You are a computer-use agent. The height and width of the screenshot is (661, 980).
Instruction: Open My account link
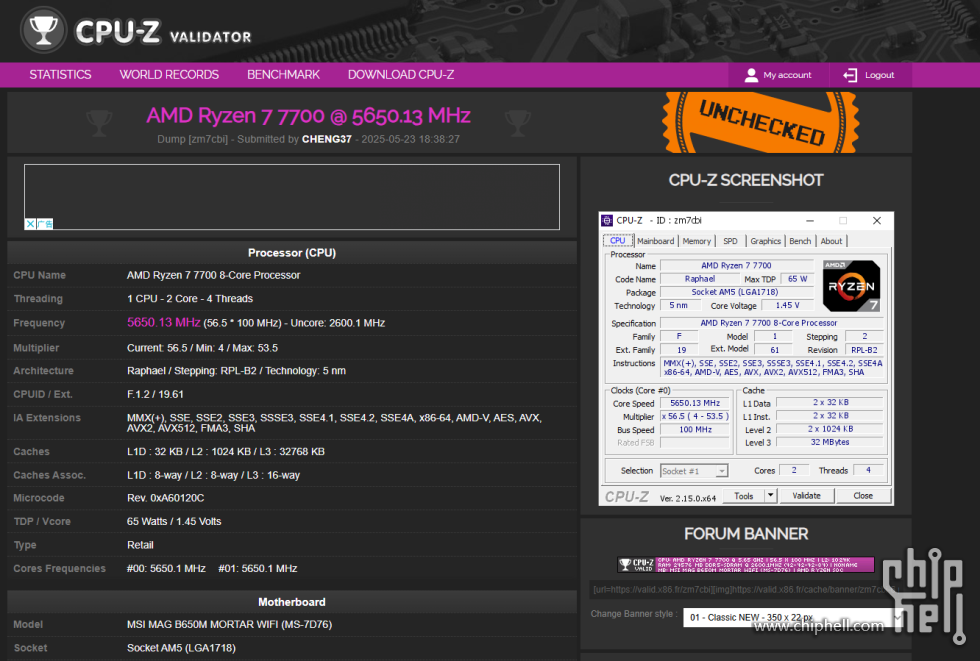tap(787, 75)
